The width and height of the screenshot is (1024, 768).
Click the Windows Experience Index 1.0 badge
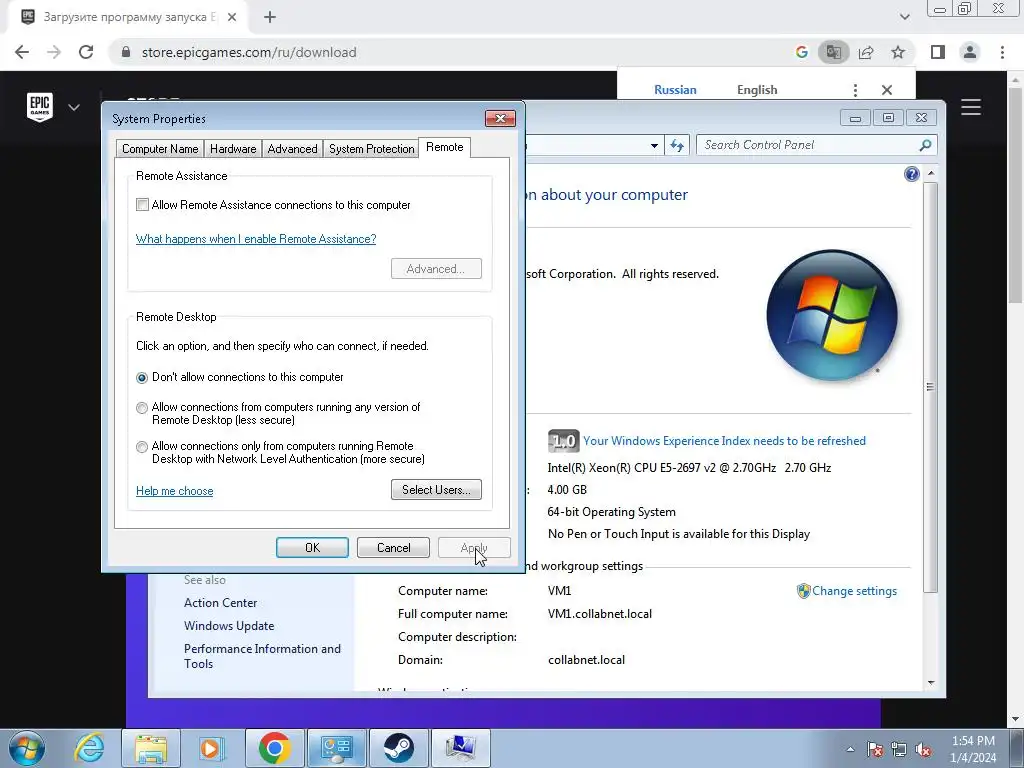pyautogui.click(x=563, y=441)
